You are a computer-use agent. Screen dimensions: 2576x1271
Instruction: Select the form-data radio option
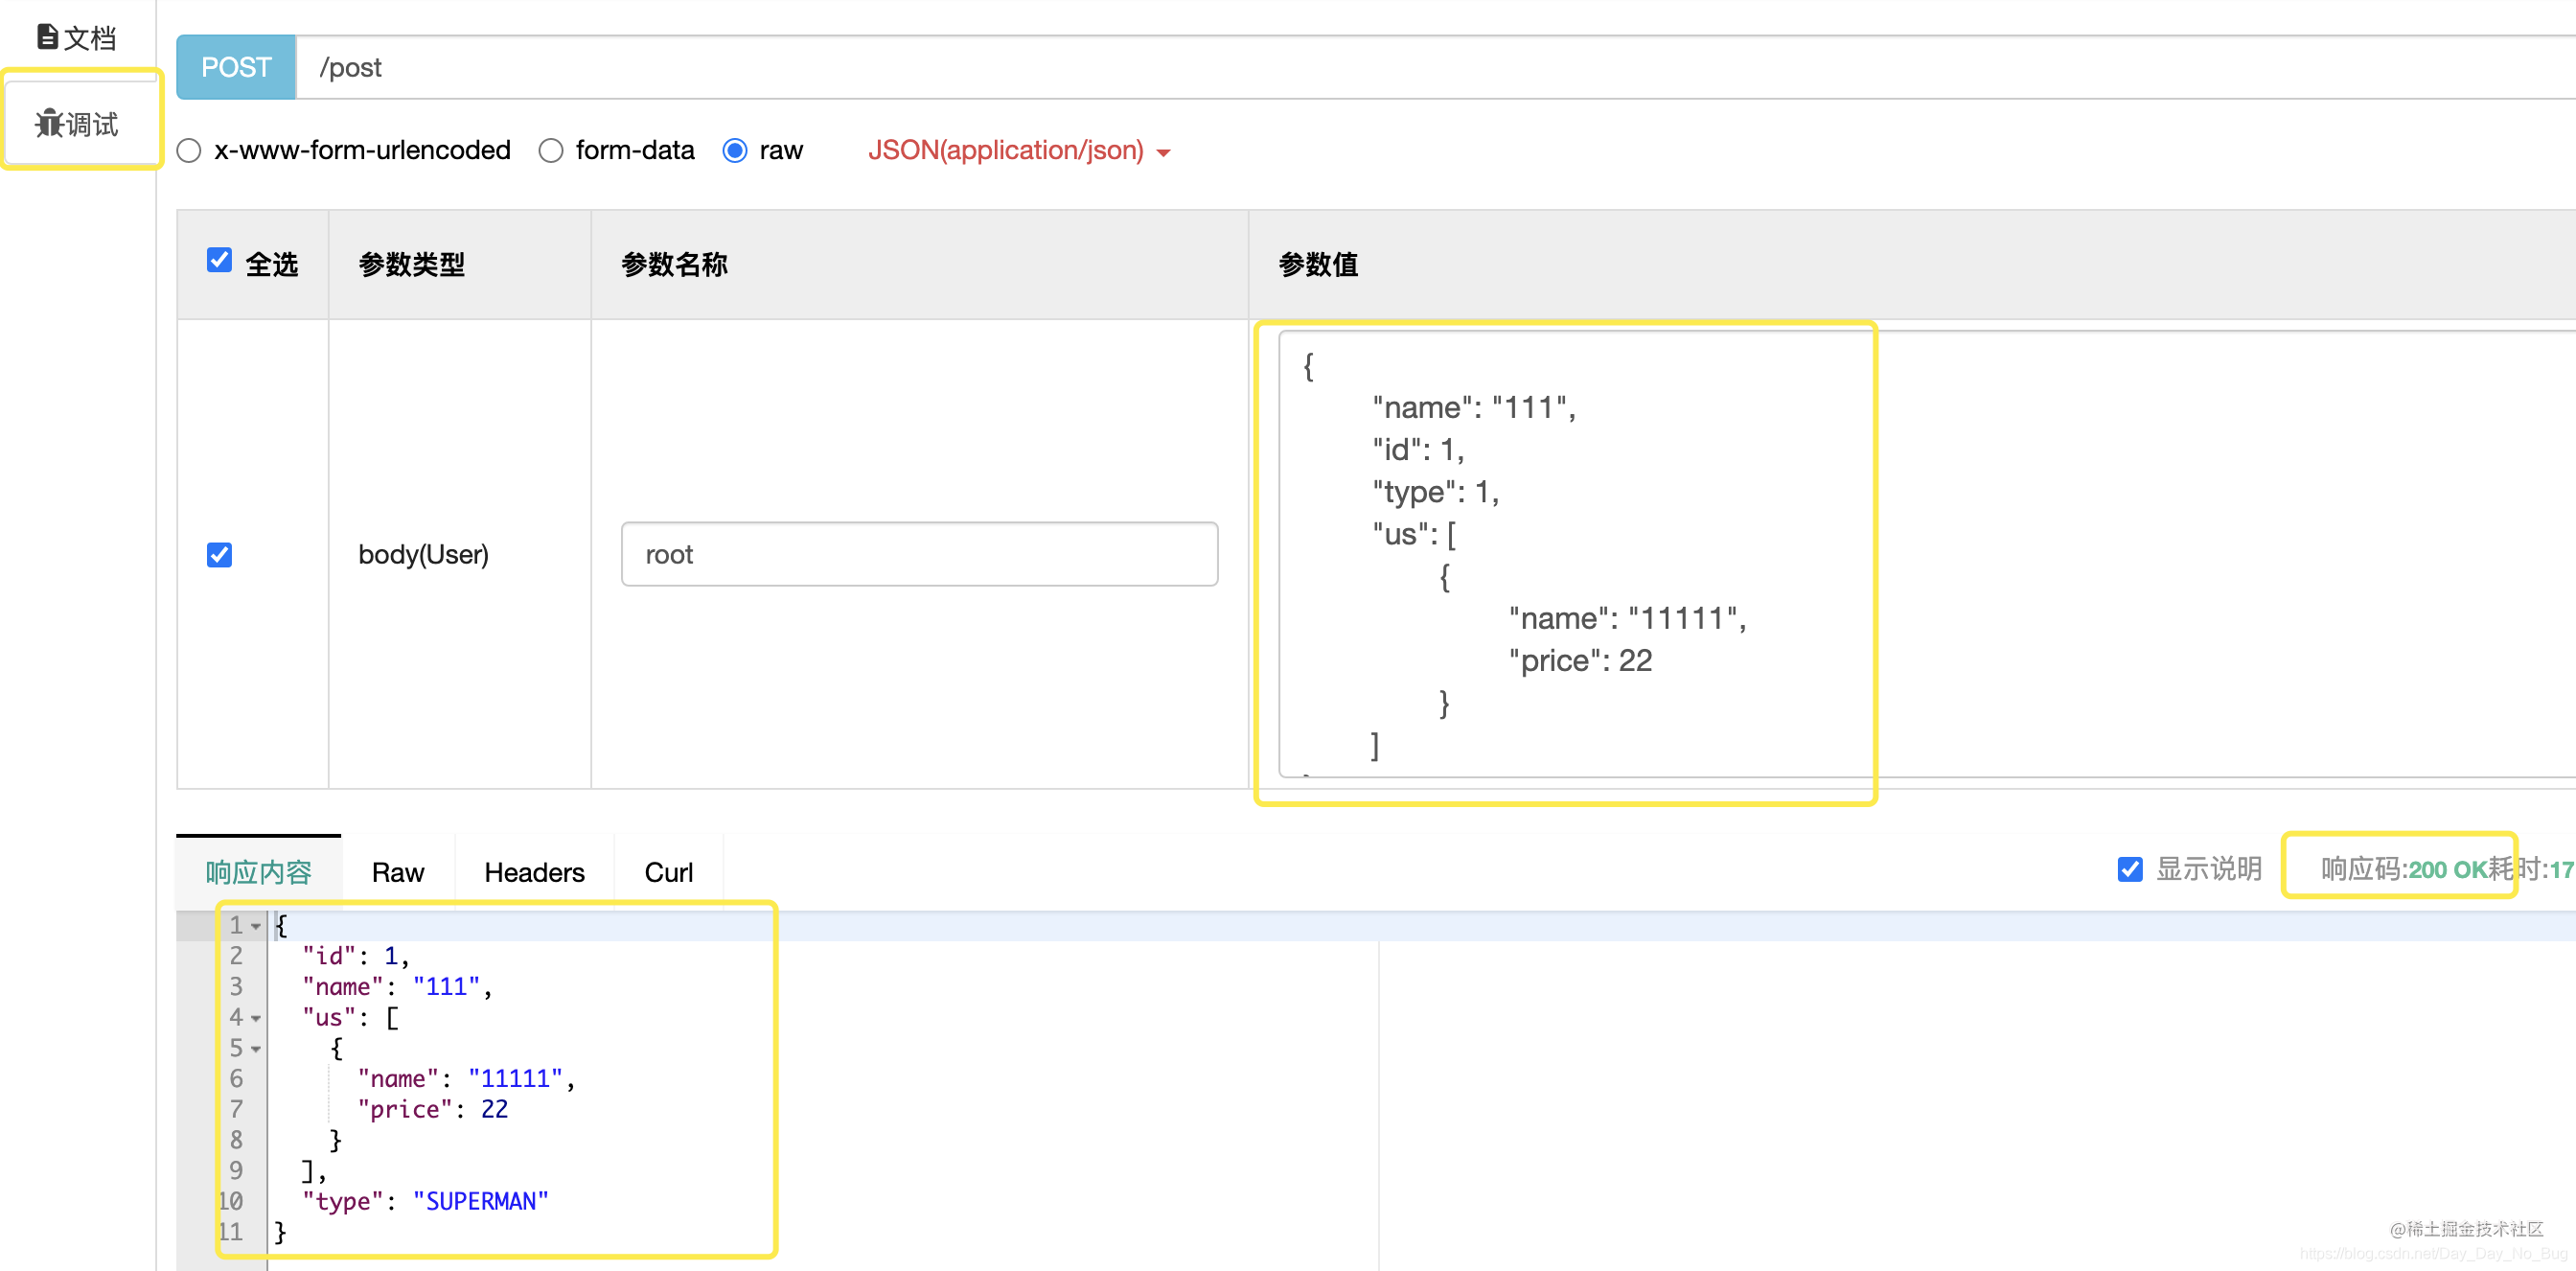click(551, 151)
